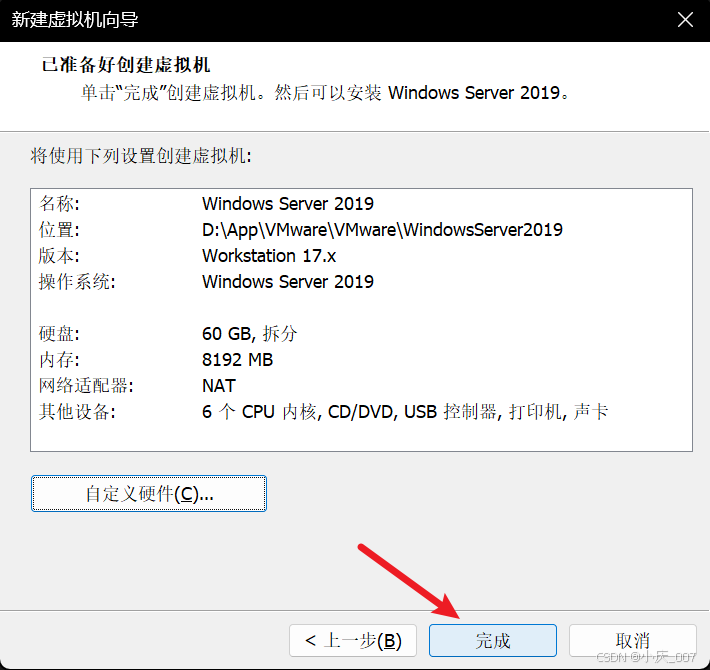The width and height of the screenshot is (710, 670).
Task: Select memory value 8192 MB
Action: pos(238,360)
